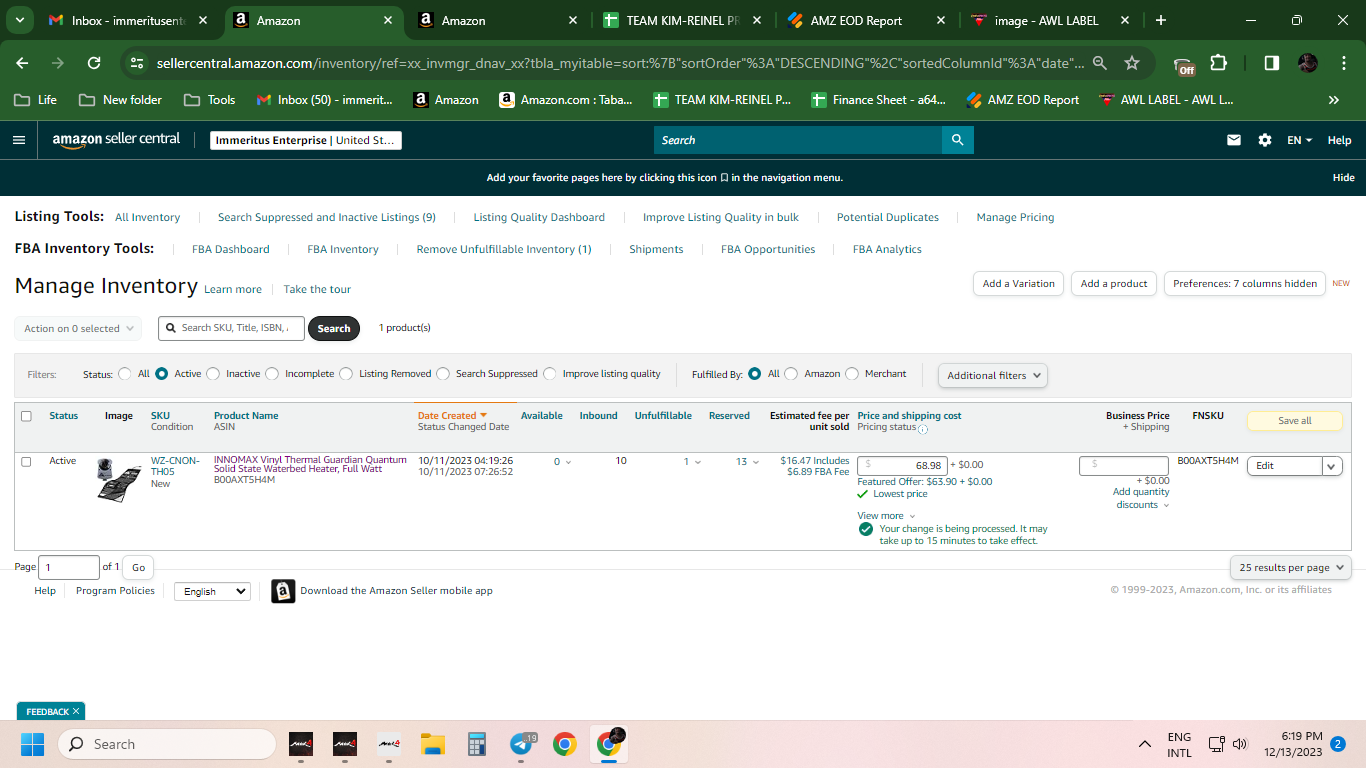The height and width of the screenshot is (768, 1366).
Task: Show more bookmarks with the double chevron
Action: tap(1333, 100)
